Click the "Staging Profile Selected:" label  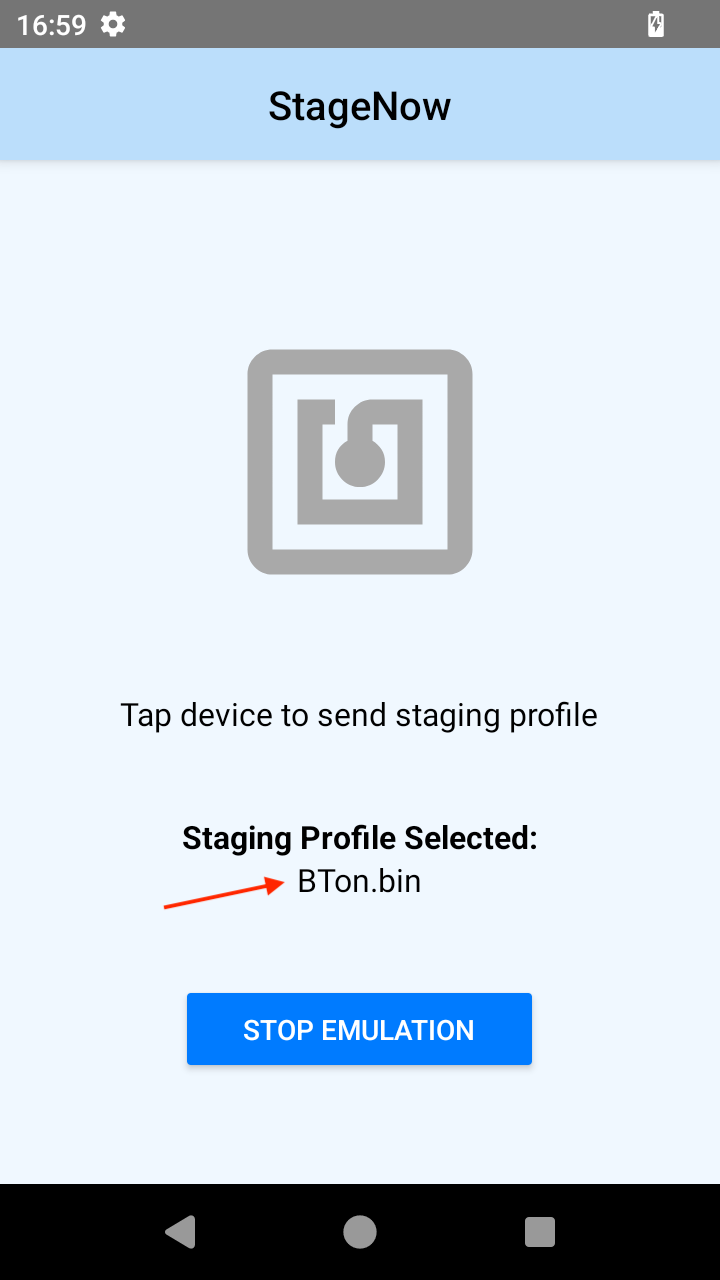point(360,838)
